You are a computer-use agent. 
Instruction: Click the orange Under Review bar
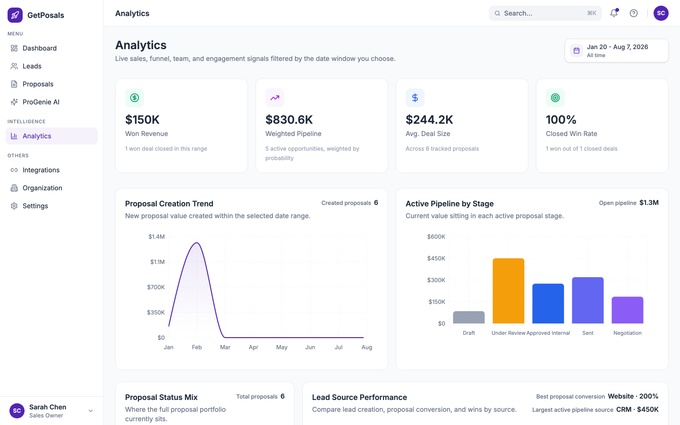508,291
